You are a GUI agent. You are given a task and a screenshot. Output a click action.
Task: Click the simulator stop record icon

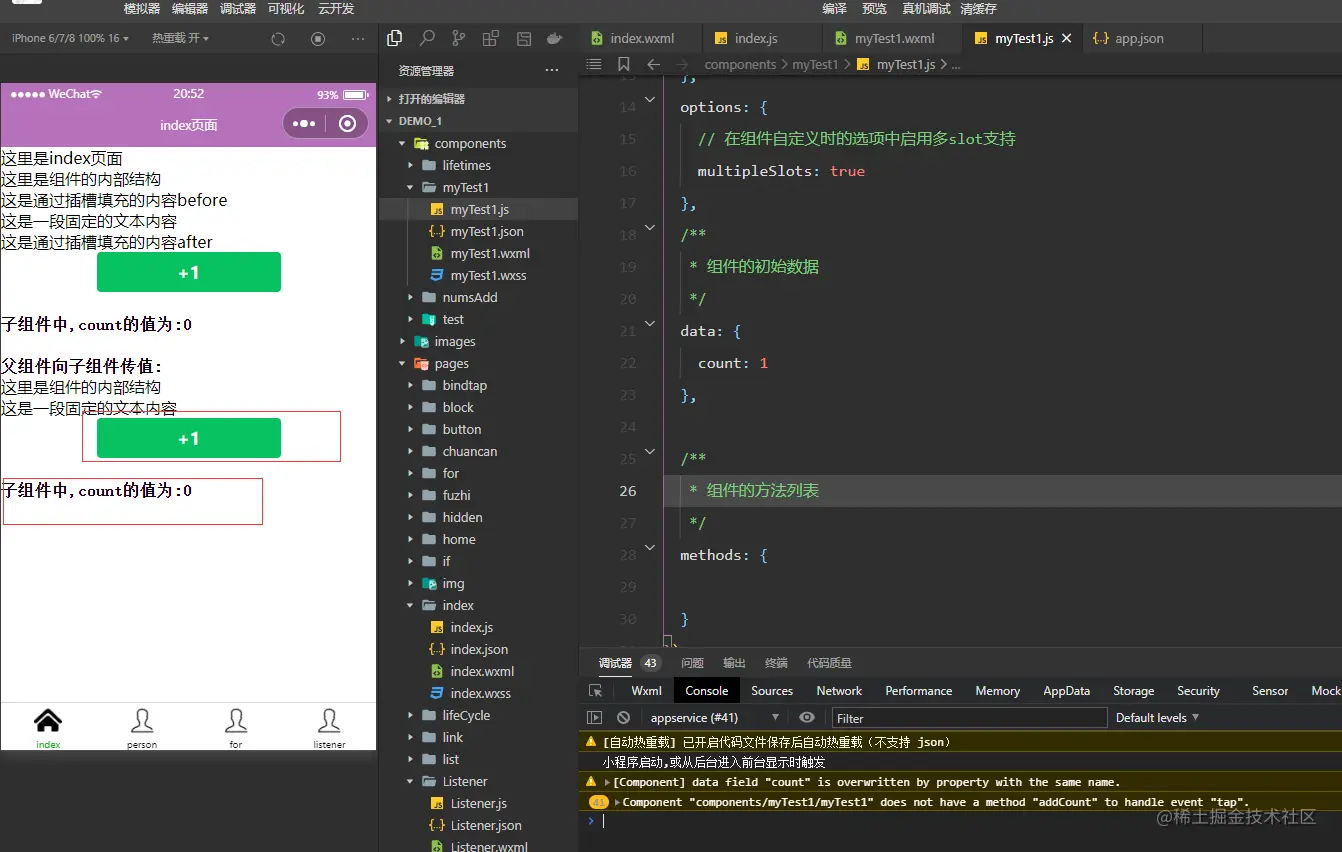pos(318,39)
